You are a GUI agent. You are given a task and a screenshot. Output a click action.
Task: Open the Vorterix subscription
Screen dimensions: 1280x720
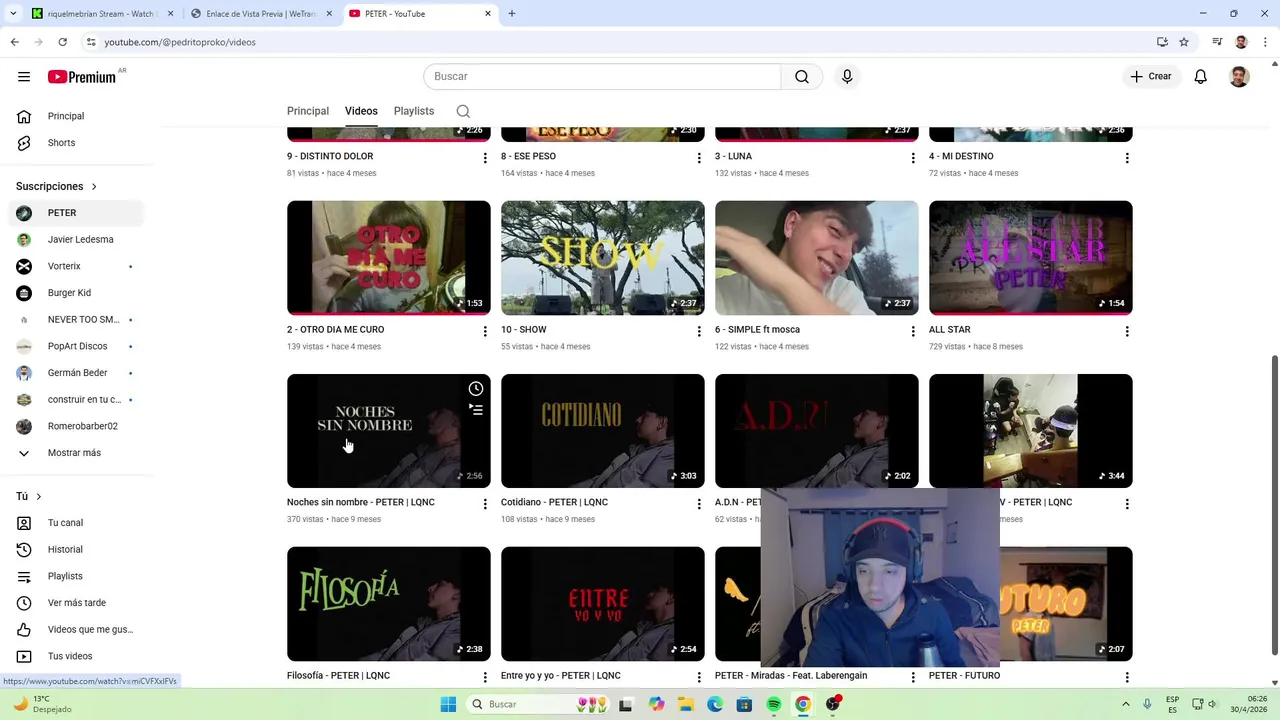point(74,266)
